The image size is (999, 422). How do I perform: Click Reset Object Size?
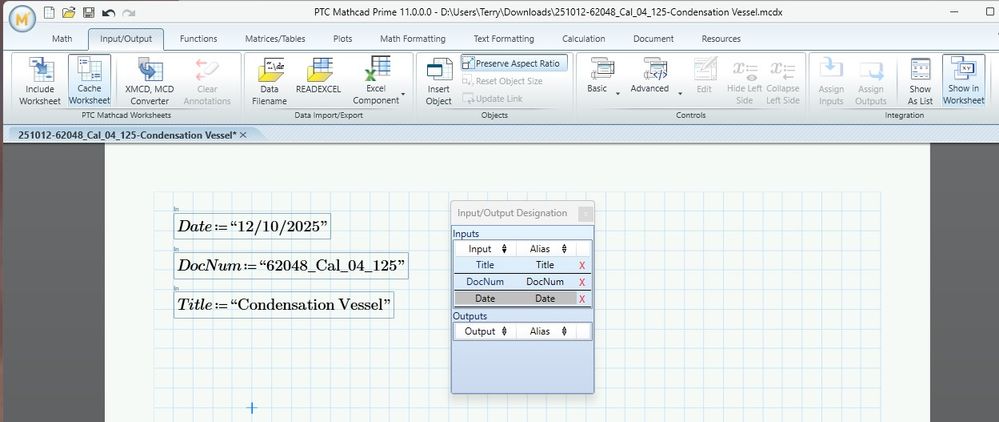pos(503,81)
